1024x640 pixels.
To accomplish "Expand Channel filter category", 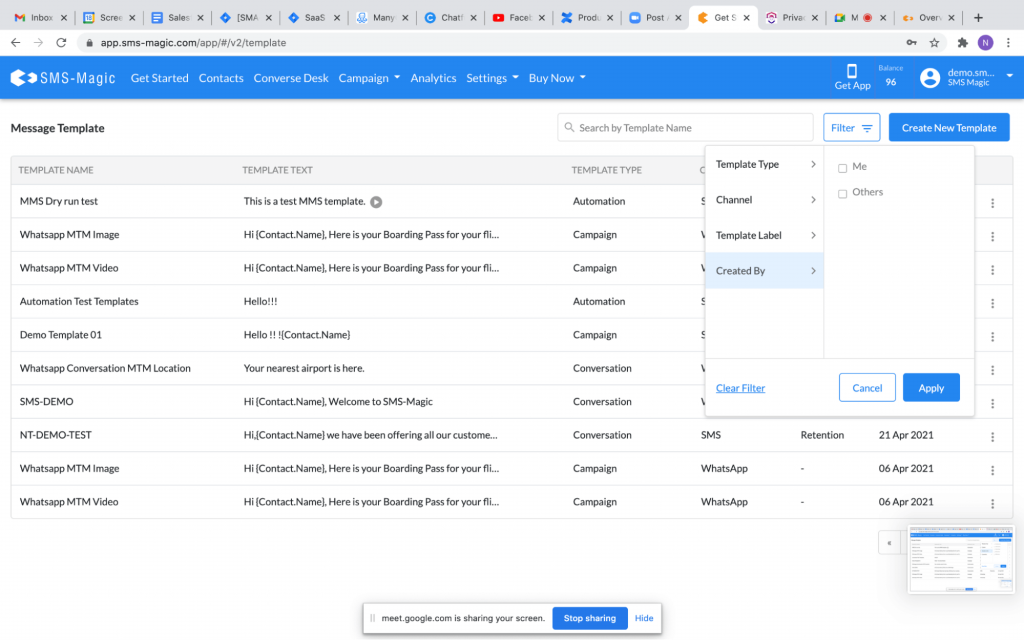I will point(764,200).
